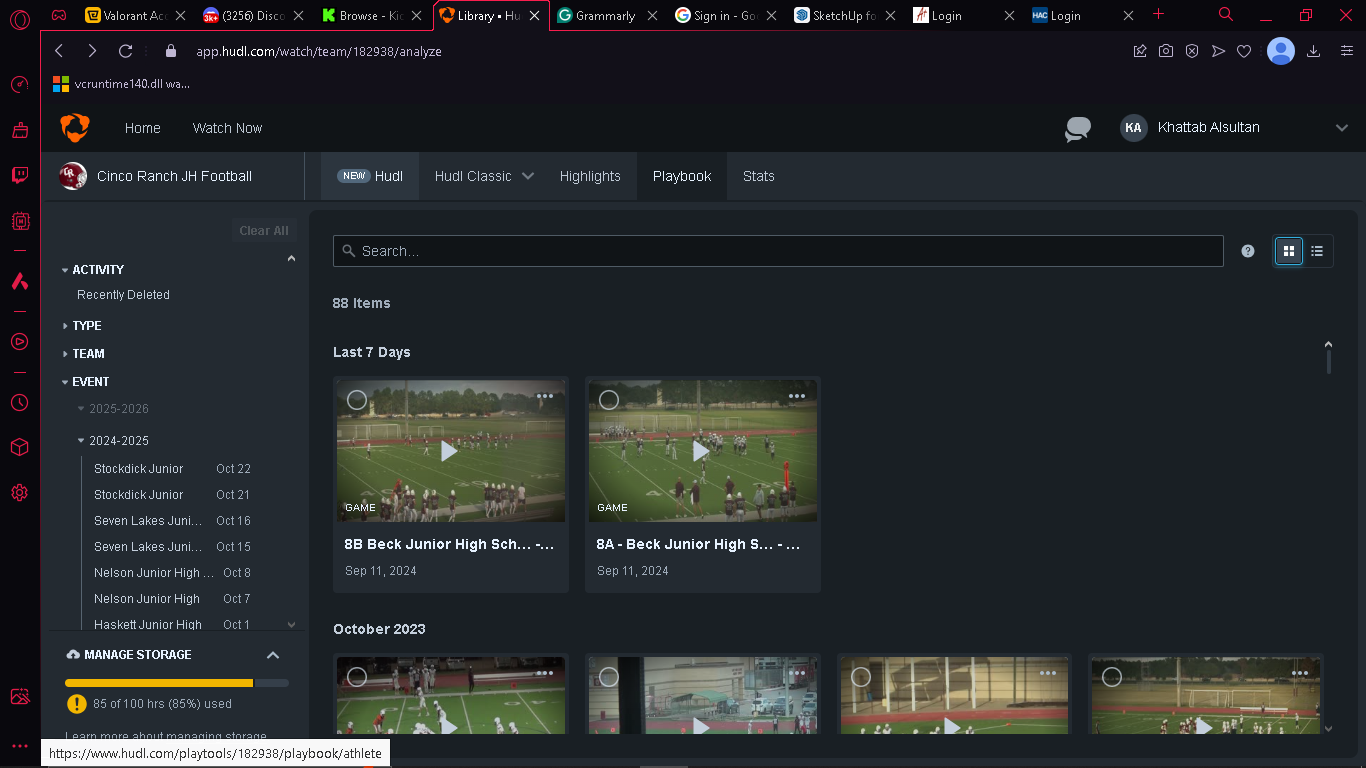
Task: Click the GX Control speedometer icon
Action: [x=20, y=85]
